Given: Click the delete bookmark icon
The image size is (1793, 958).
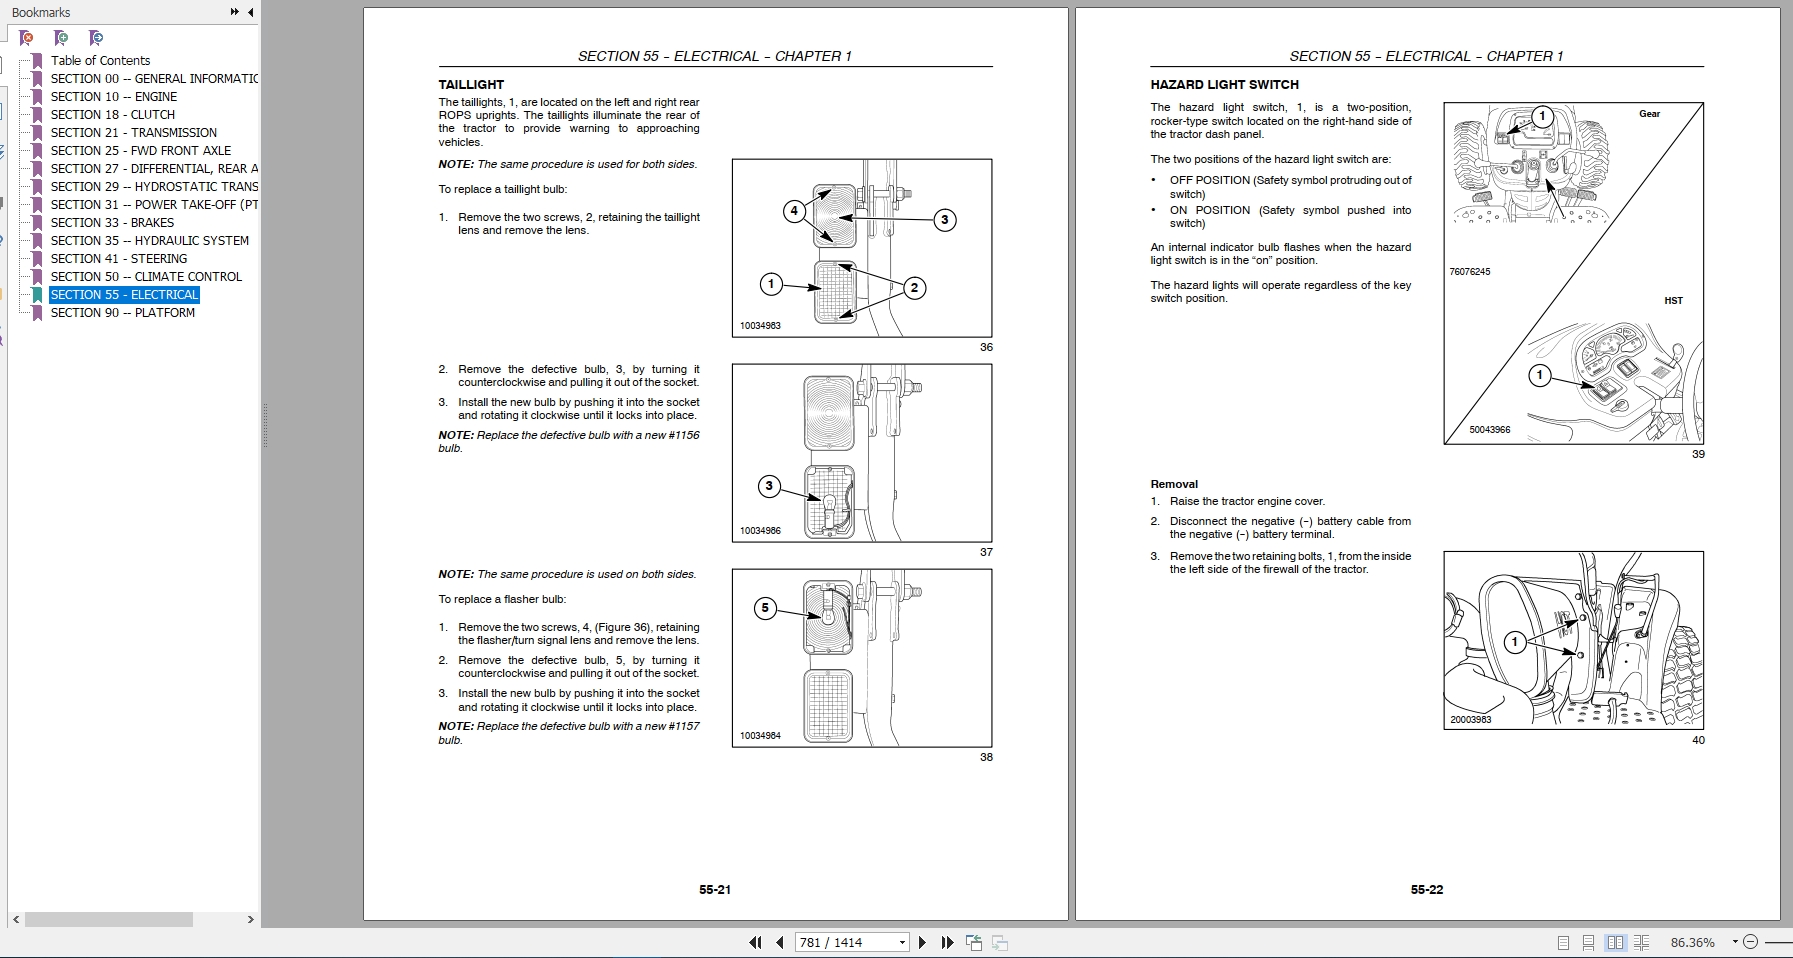Looking at the screenshot, I should [x=27, y=38].
